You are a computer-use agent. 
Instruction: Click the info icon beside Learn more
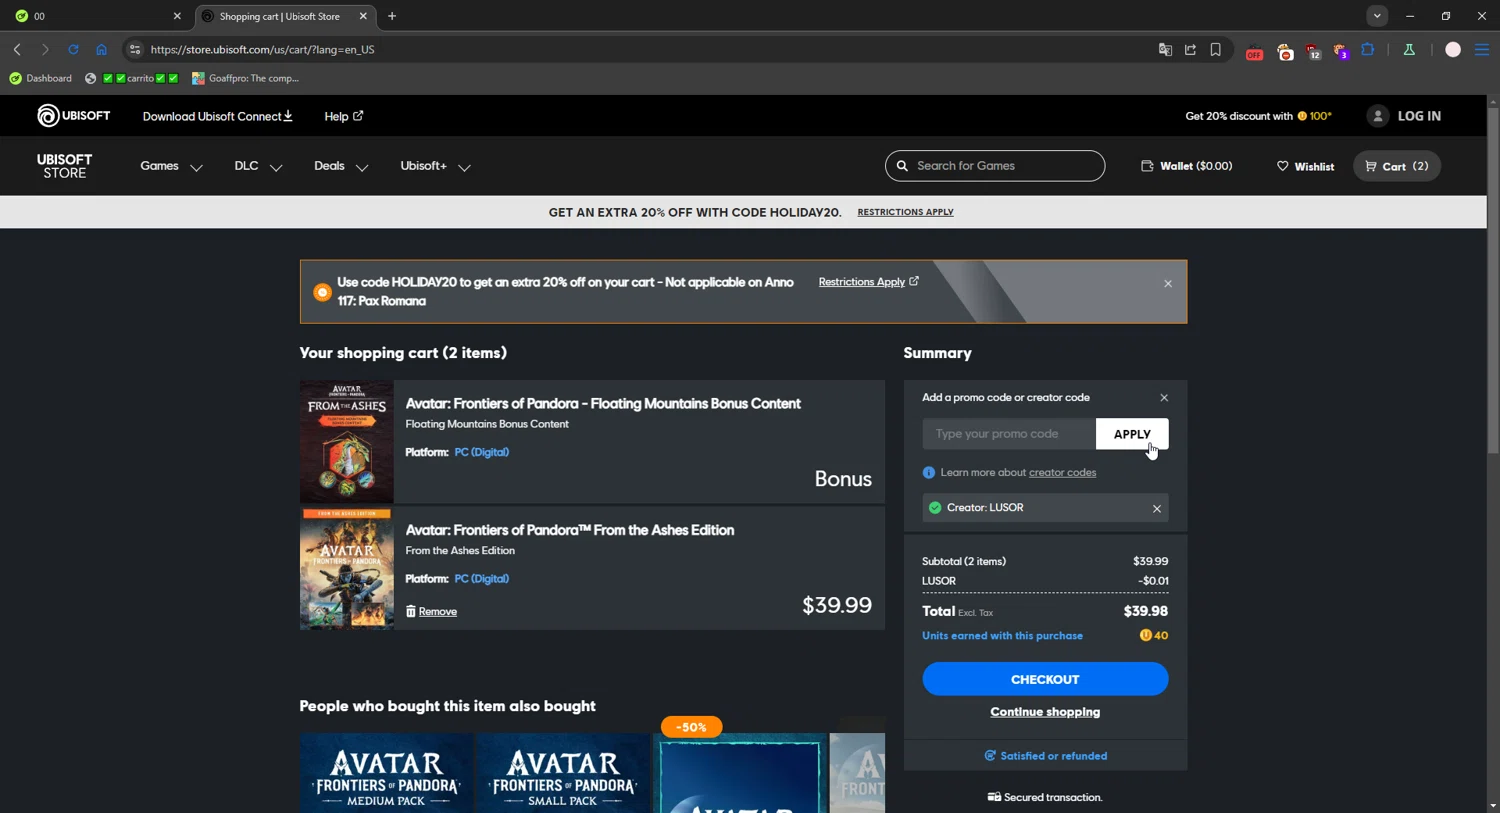[x=929, y=472]
